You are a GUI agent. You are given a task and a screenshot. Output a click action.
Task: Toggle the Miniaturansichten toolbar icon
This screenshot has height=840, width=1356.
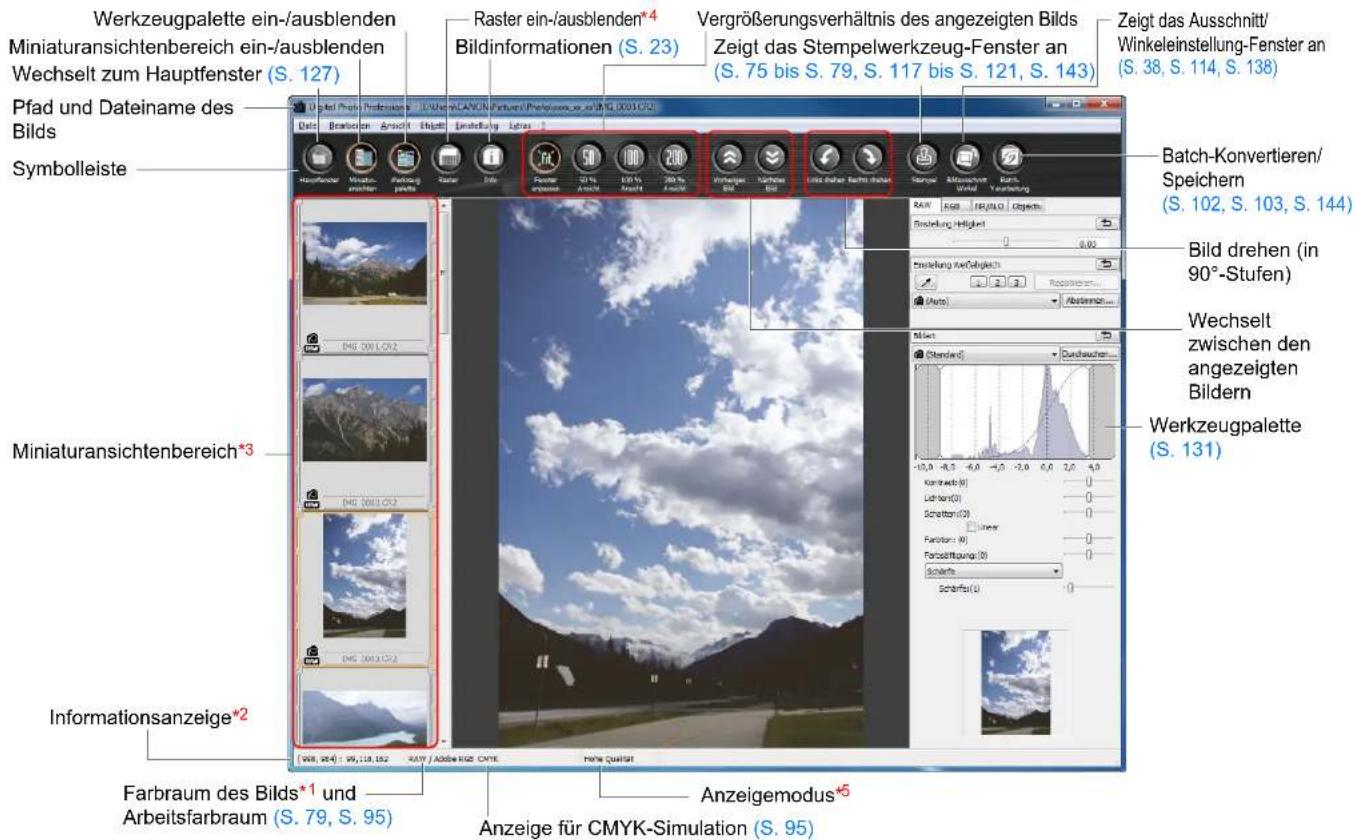point(361,157)
